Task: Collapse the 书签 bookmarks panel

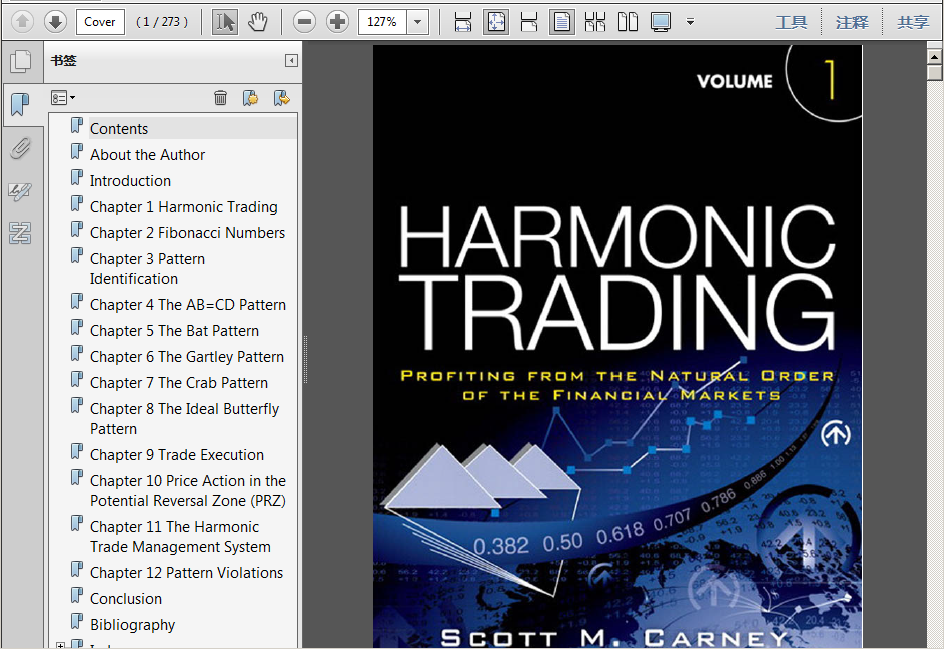Action: point(291,61)
